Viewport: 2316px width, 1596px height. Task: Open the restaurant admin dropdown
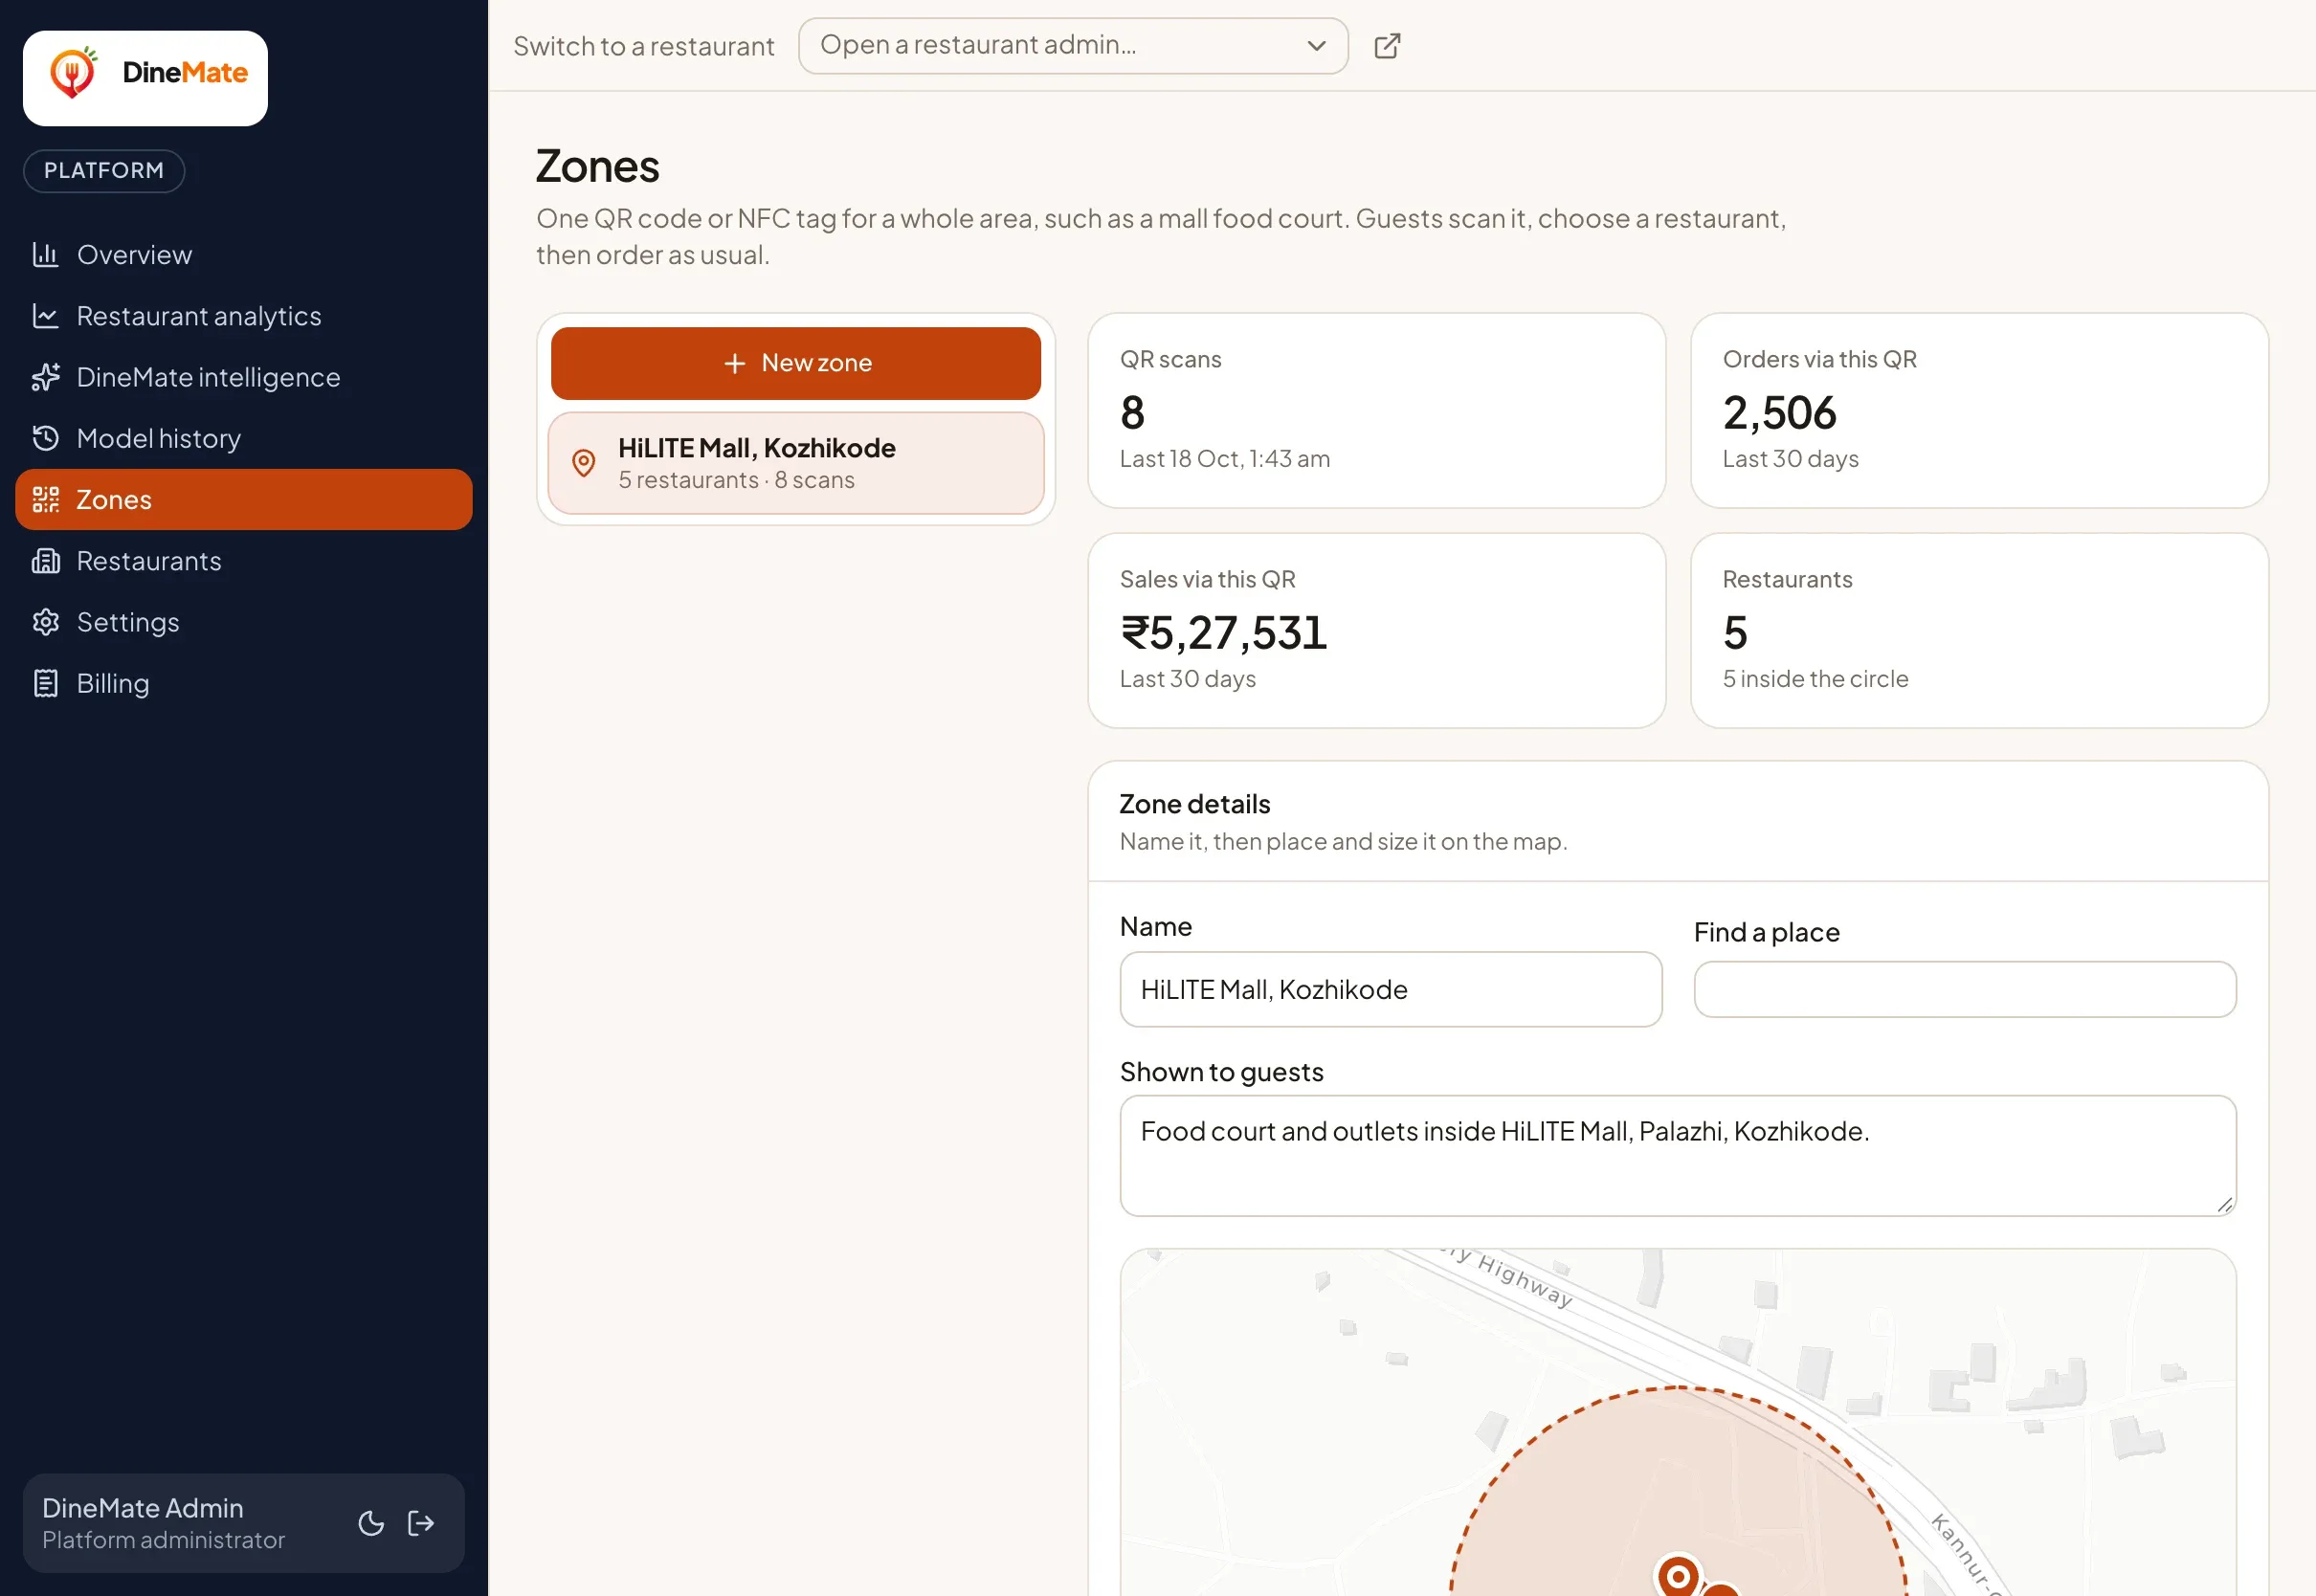[1073, 46]
